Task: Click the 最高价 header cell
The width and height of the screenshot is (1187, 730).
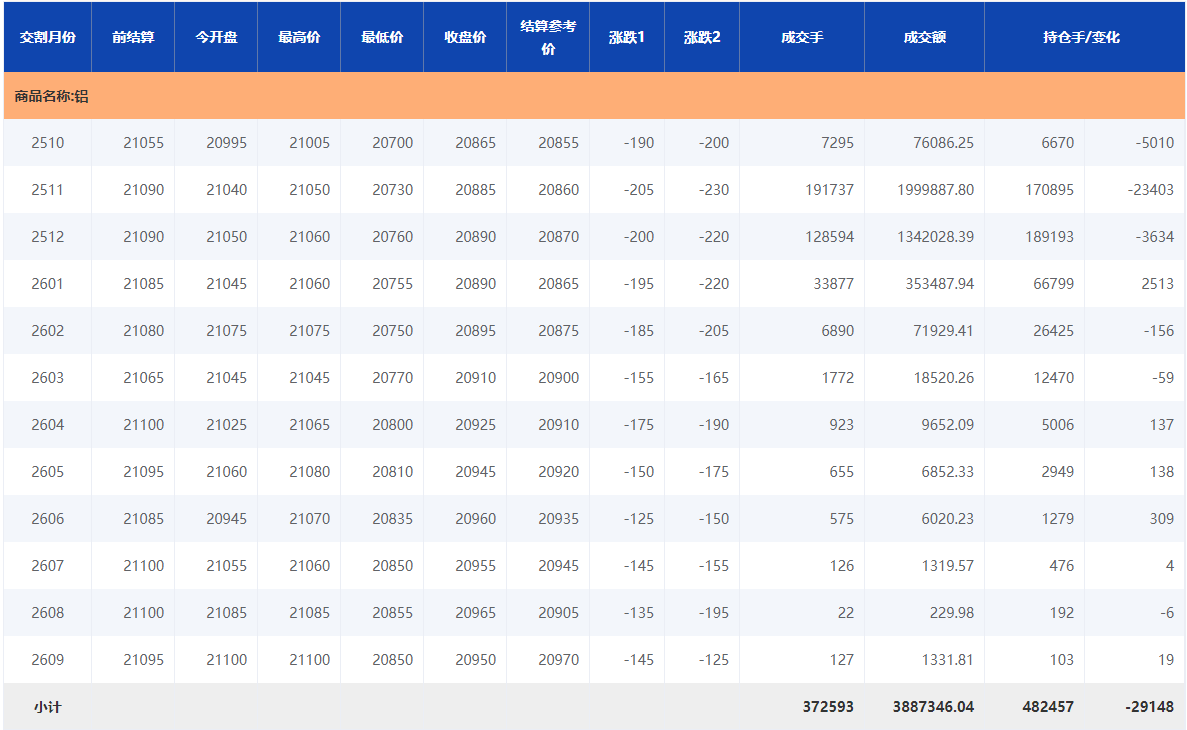Action: 299,37
